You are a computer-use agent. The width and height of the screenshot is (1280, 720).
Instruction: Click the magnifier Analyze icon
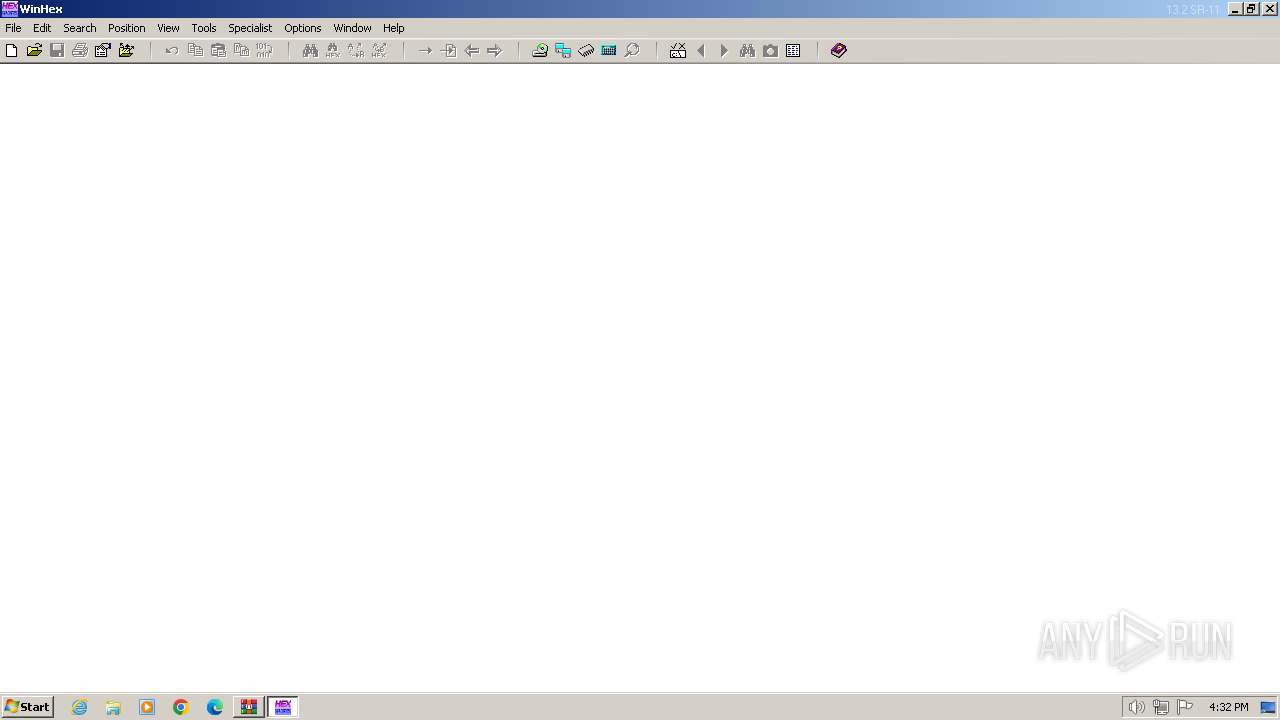point(632,50)
